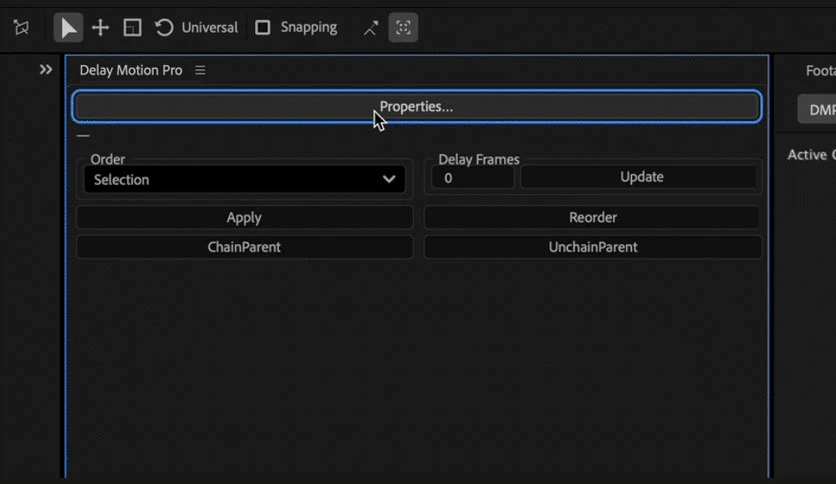Switch to the Footage panel tab
Viewport: 836px width, 484px height.
820,70
